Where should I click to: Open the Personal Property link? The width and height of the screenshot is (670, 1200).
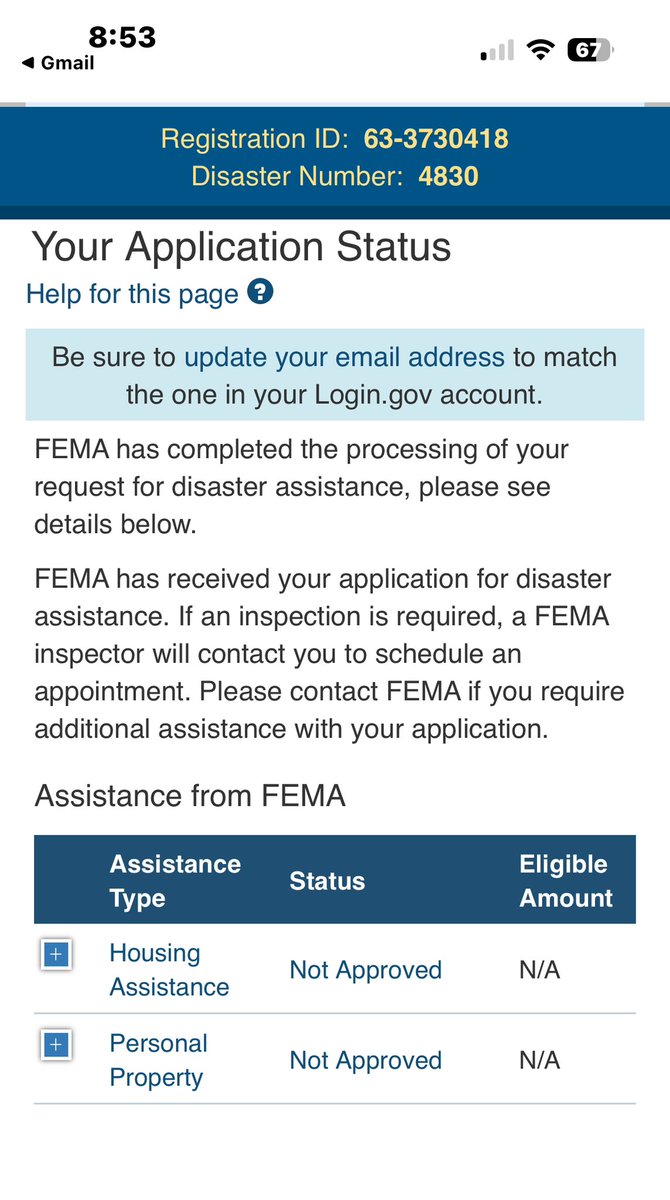pyautogui.click(x=158, y=1060)
